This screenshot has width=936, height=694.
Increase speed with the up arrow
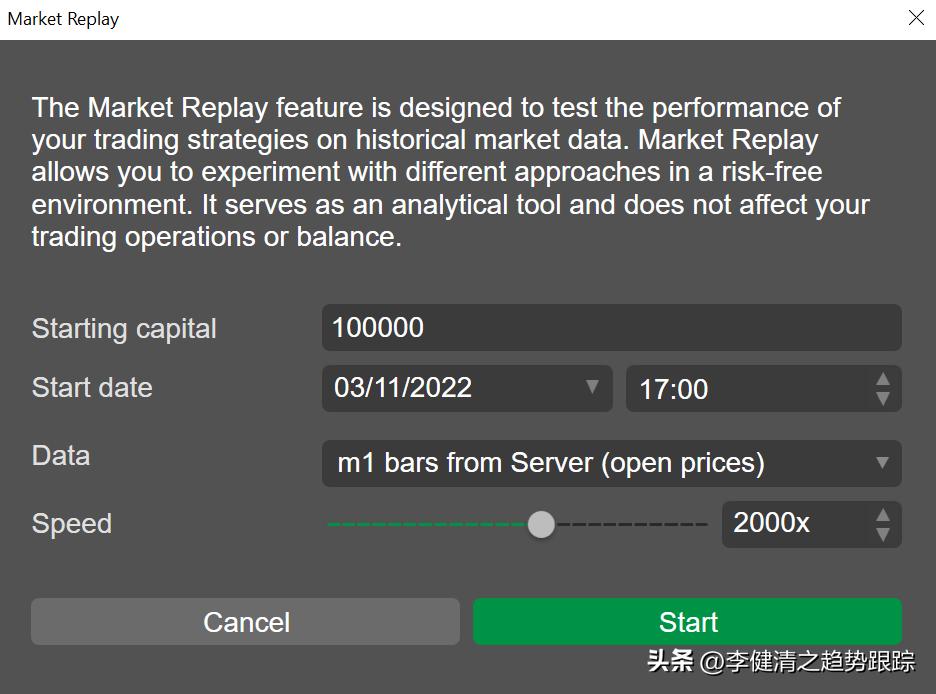click(x=882, y=515)
